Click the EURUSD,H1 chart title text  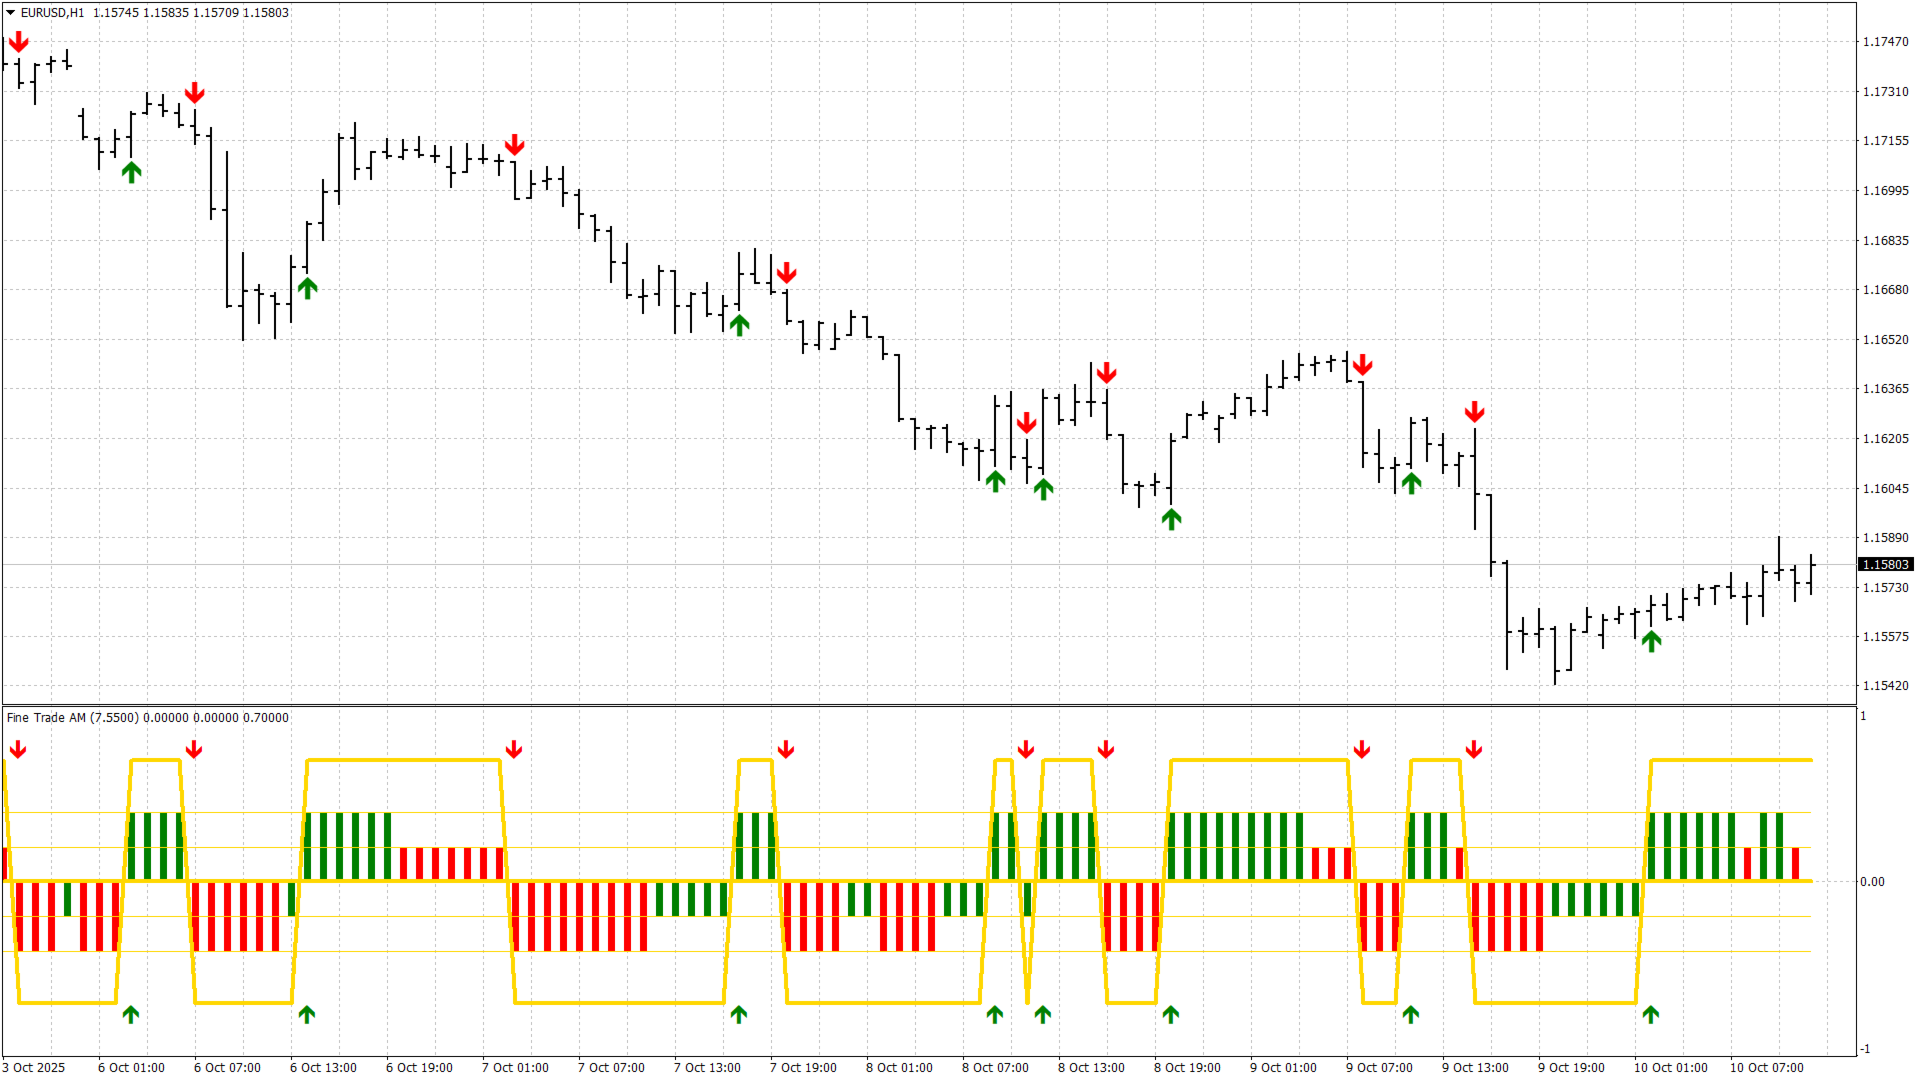(52, 13)
